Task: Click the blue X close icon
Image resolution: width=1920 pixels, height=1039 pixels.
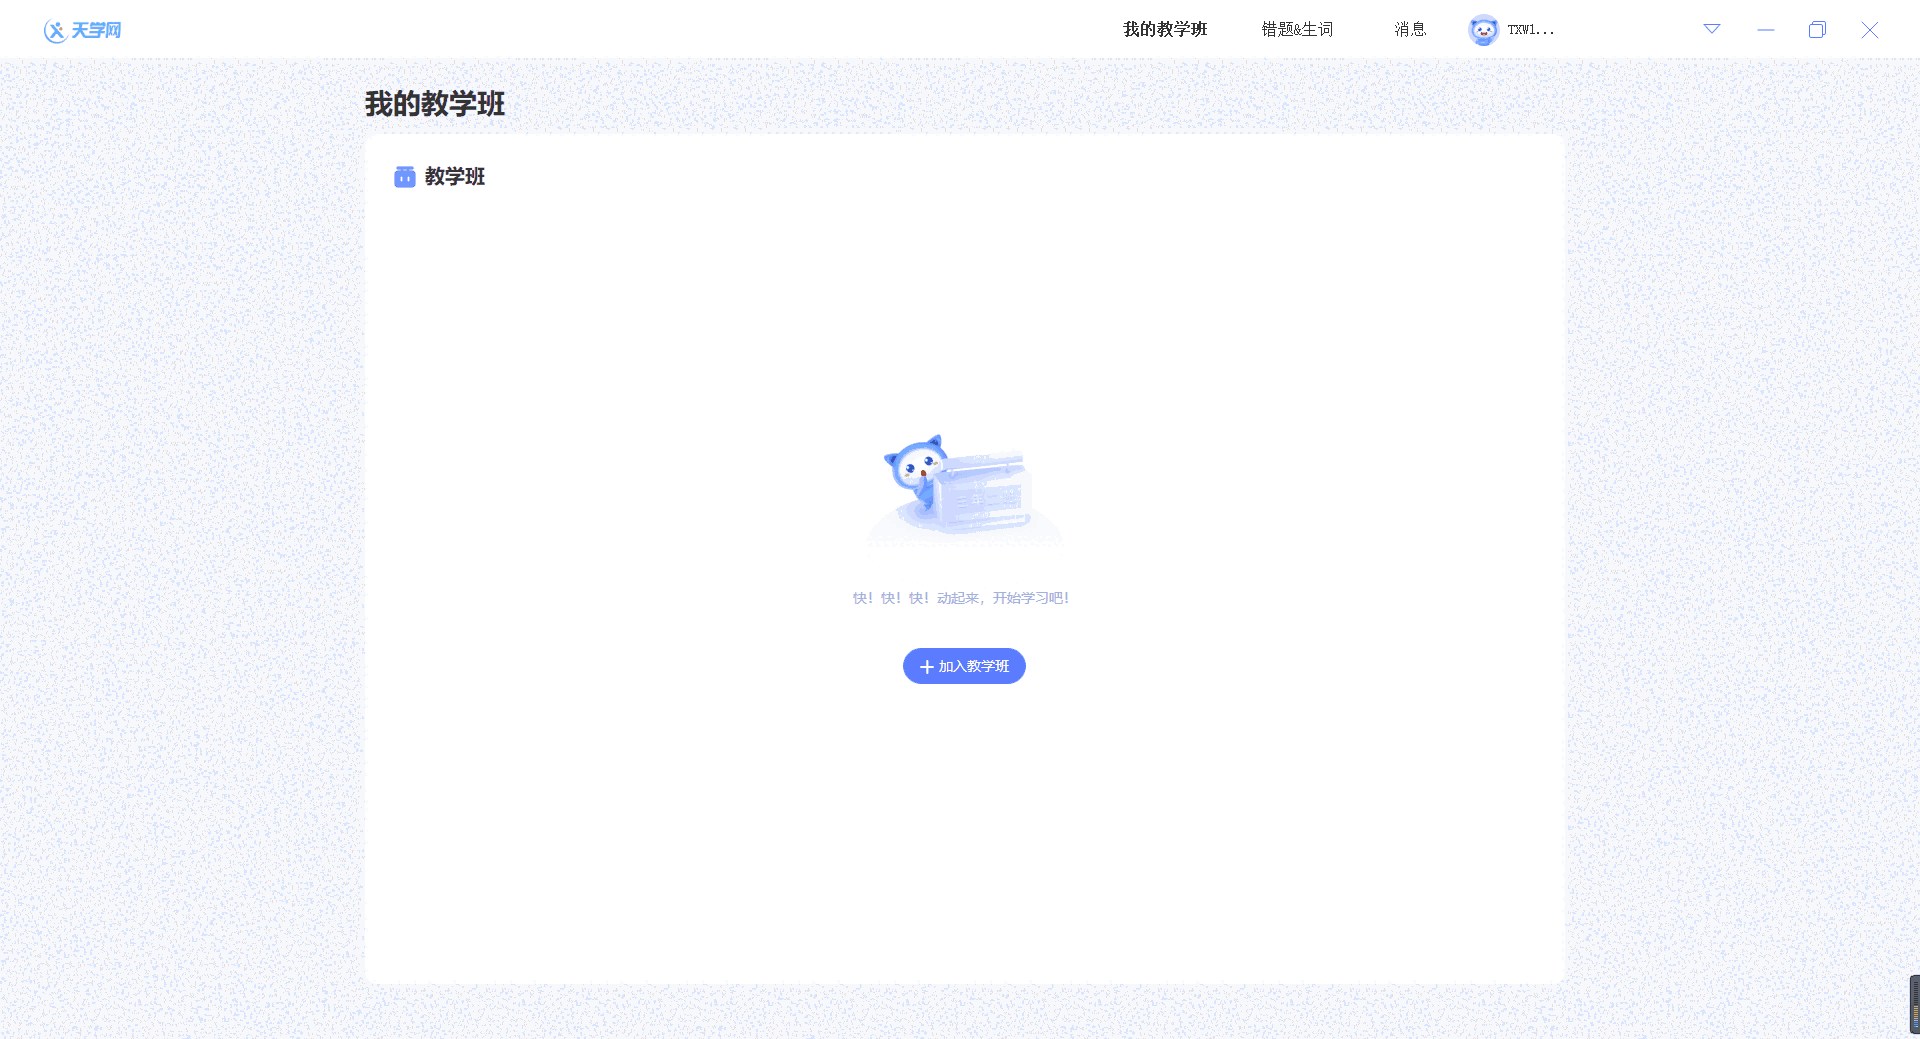Action: tap(1868, 29)
